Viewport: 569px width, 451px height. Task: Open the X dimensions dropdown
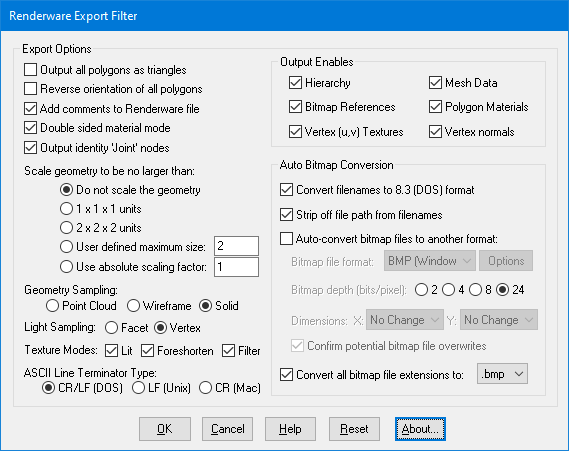coord(405,320)
